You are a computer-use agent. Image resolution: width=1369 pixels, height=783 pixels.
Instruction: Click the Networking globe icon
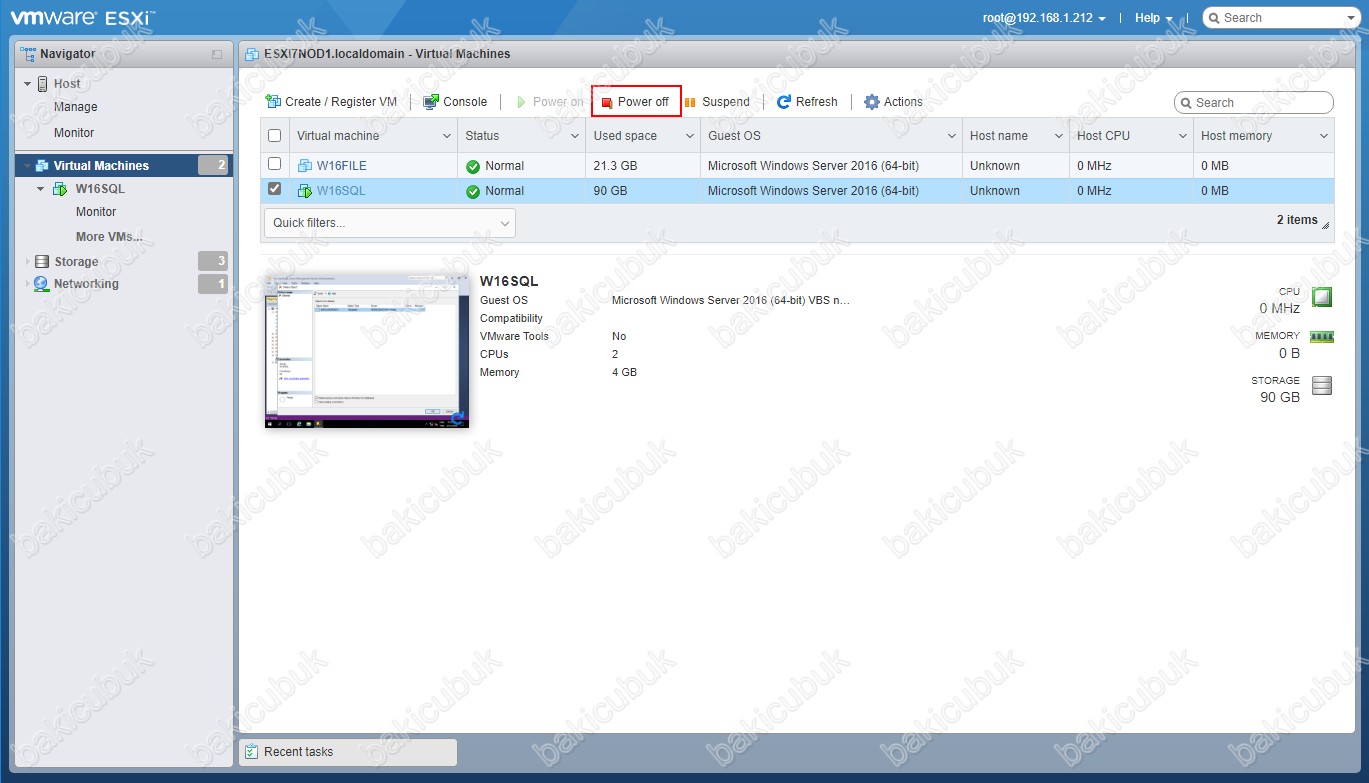41,284
